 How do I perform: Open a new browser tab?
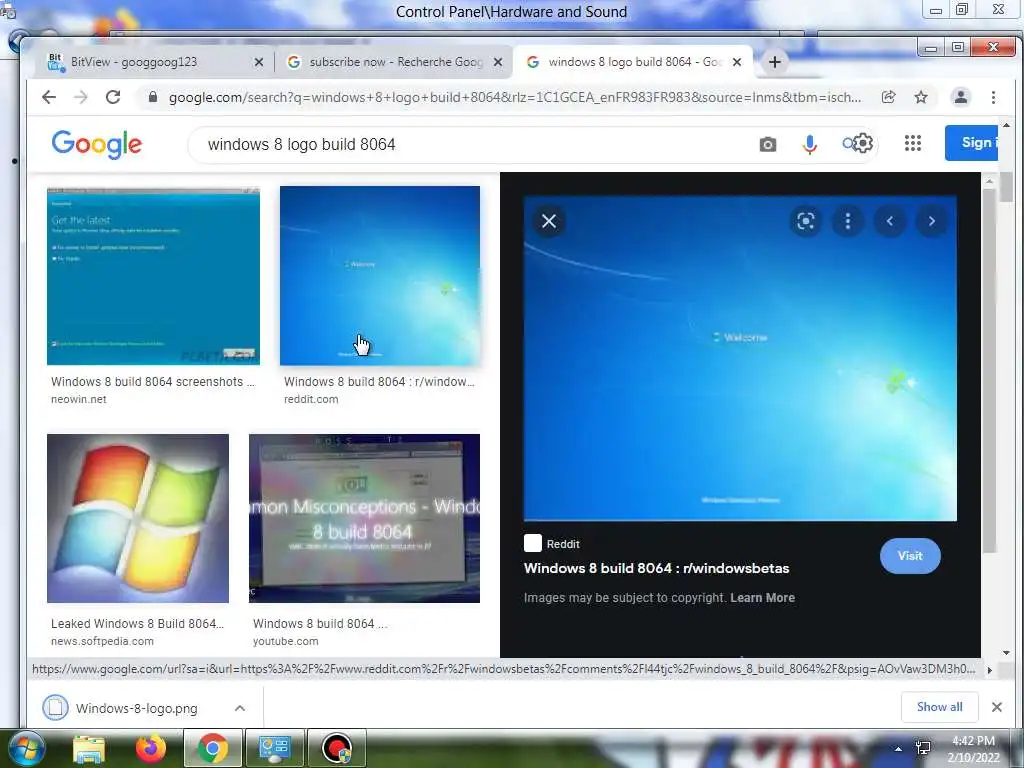click(775, 62)
